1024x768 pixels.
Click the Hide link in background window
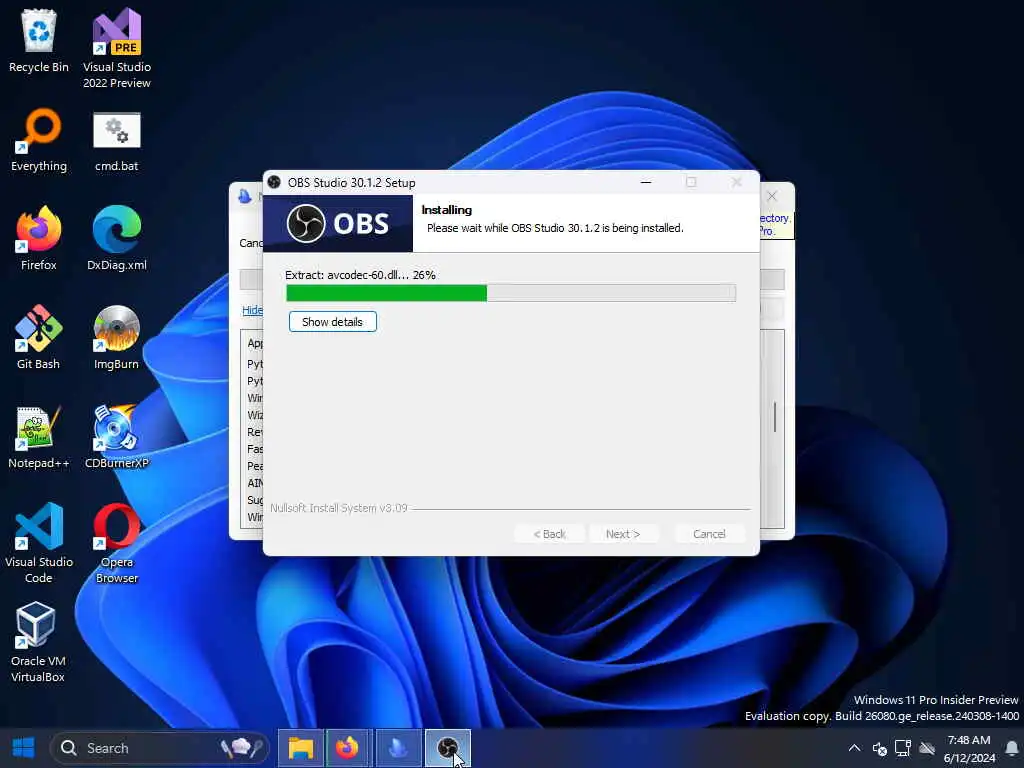pyautogui.click(x=252, y=310)
